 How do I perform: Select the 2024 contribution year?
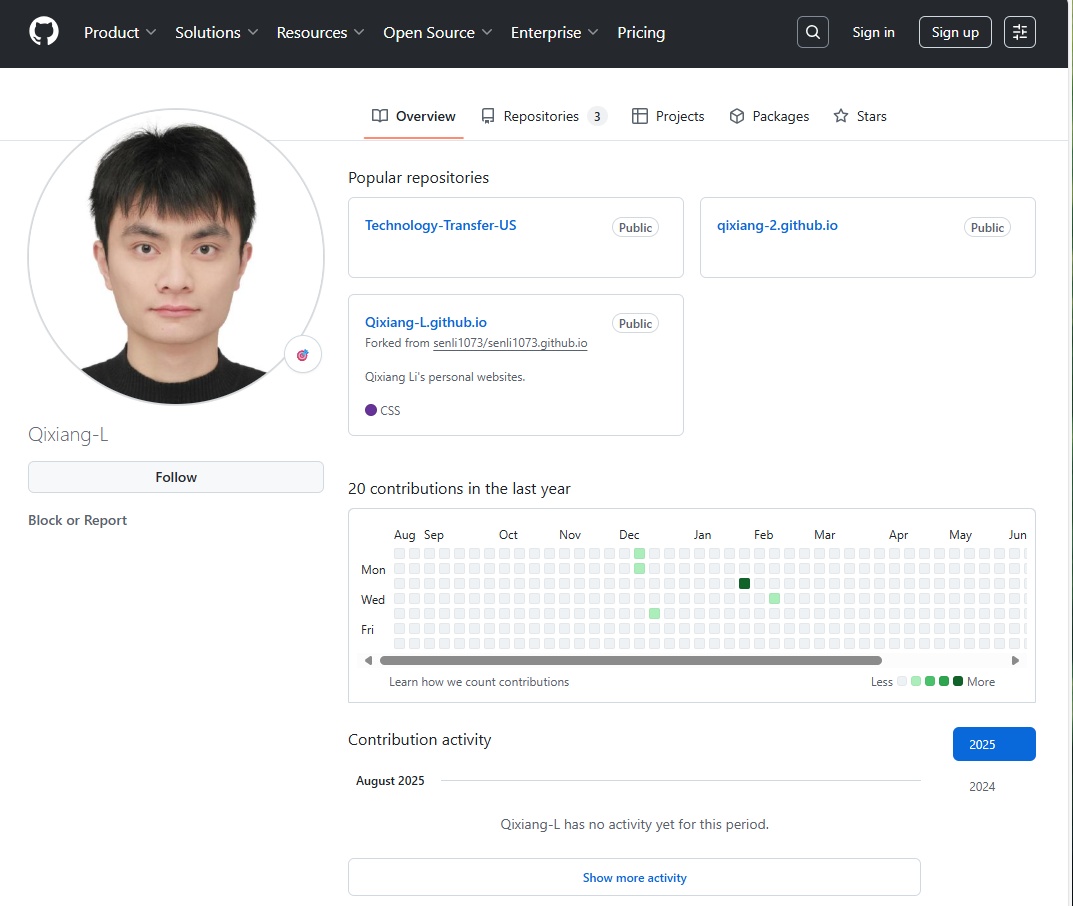[982, 787]
